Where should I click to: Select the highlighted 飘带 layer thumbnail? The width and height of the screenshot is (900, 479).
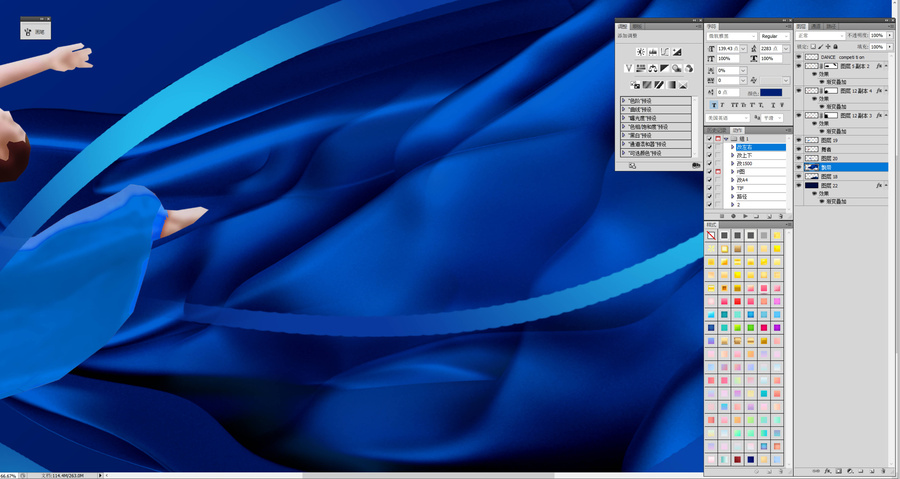coord(812,167)
